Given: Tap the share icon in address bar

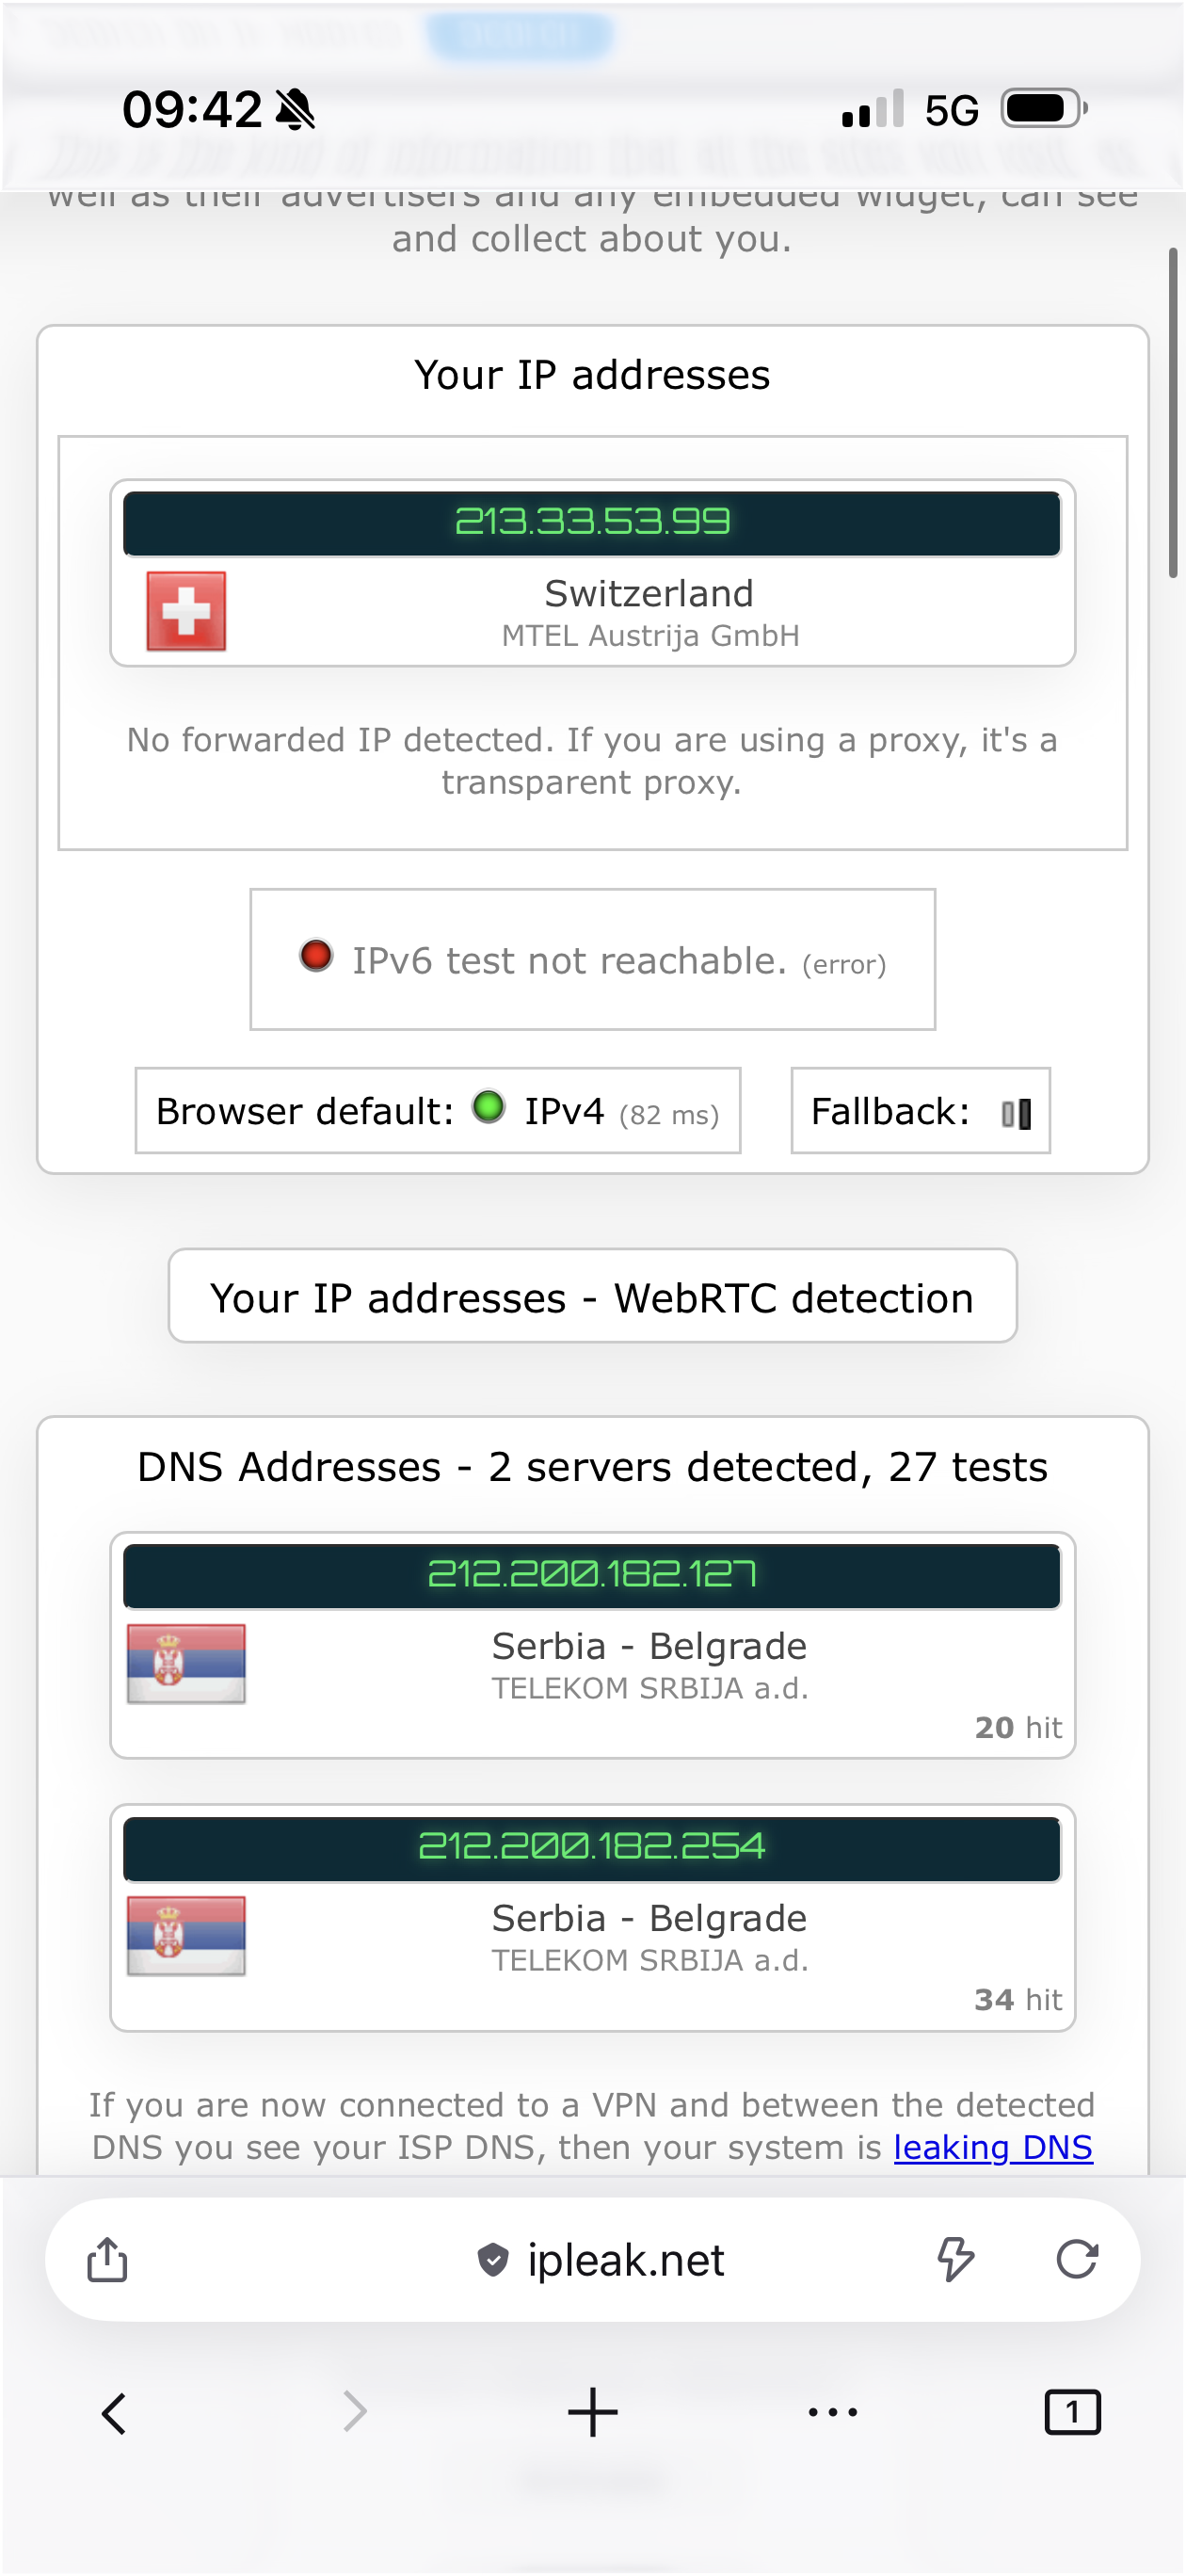Looking at the screenshot, I should pos(107,2260).
